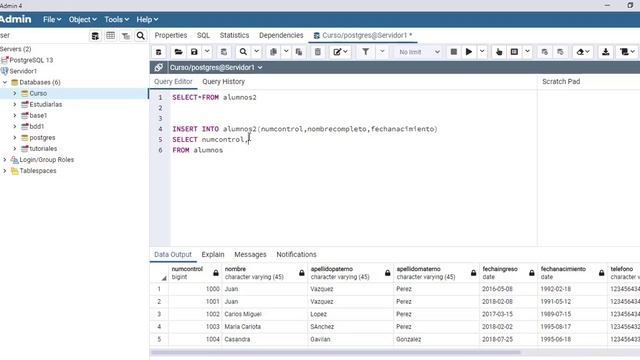
Task: Click the lock icon in nombre column header
Action: [302, 273]
